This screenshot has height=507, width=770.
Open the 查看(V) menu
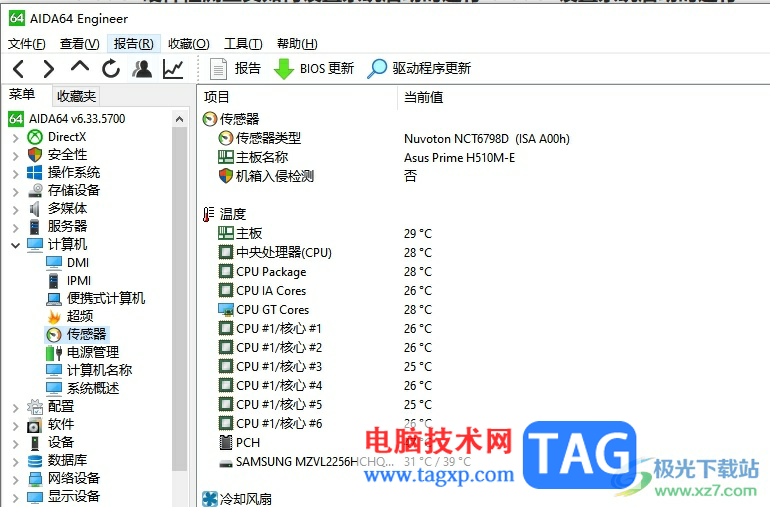coord(80,44)
